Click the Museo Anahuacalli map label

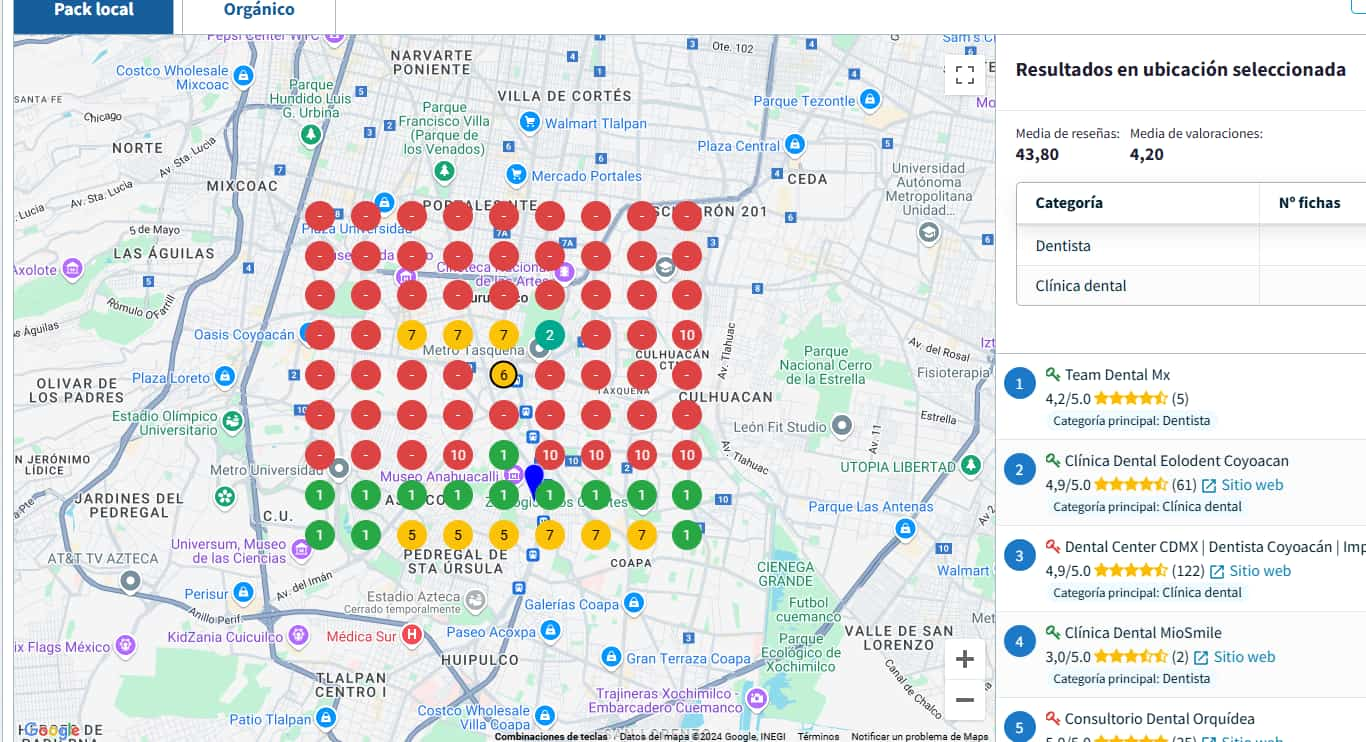tap(440, 477)
